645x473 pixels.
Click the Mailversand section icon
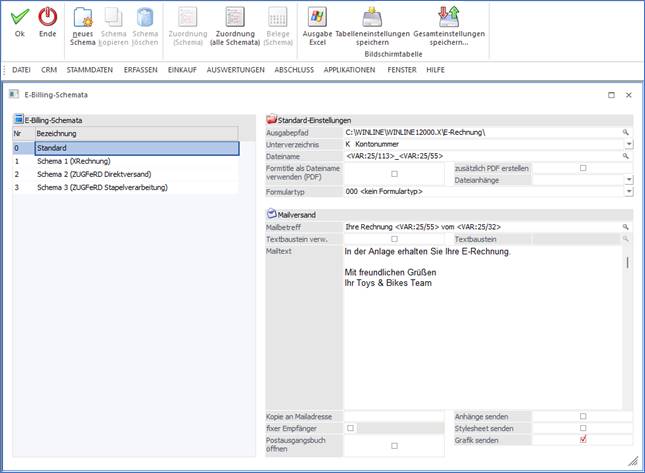pyautogui.click(x=271, y=213)
